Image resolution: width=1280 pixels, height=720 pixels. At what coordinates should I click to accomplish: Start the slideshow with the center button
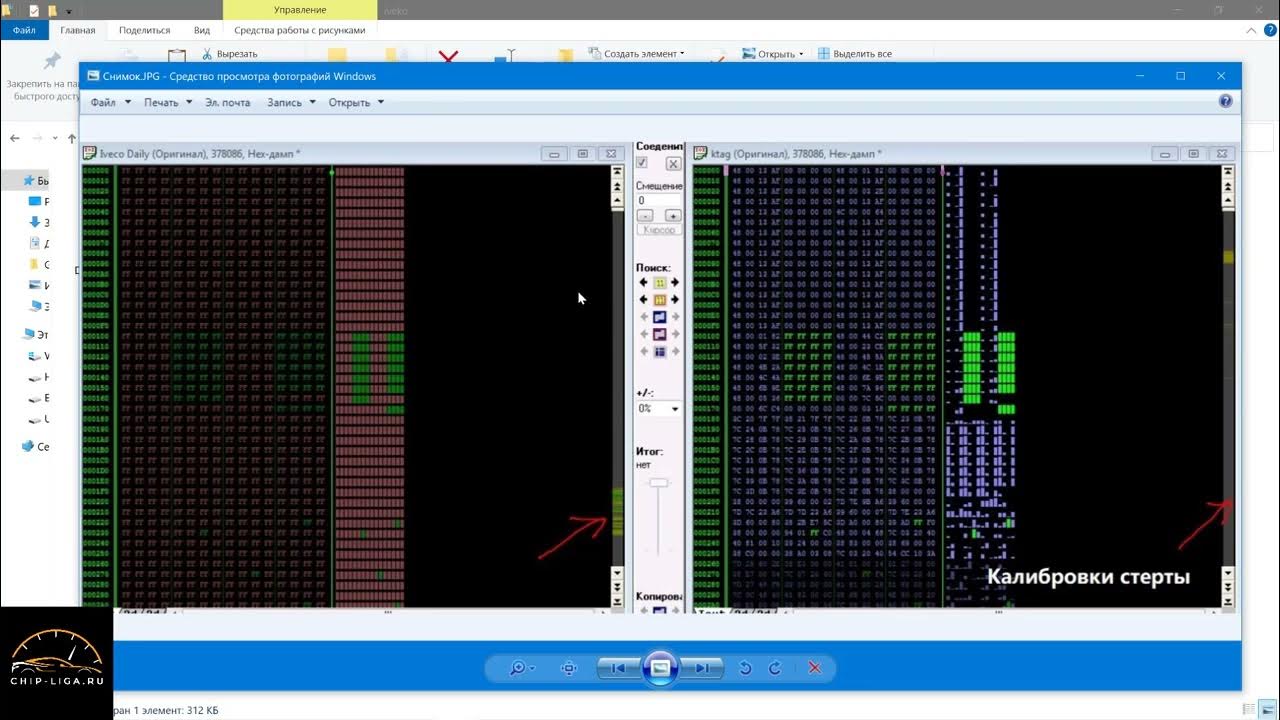click(x=660, y=668)
